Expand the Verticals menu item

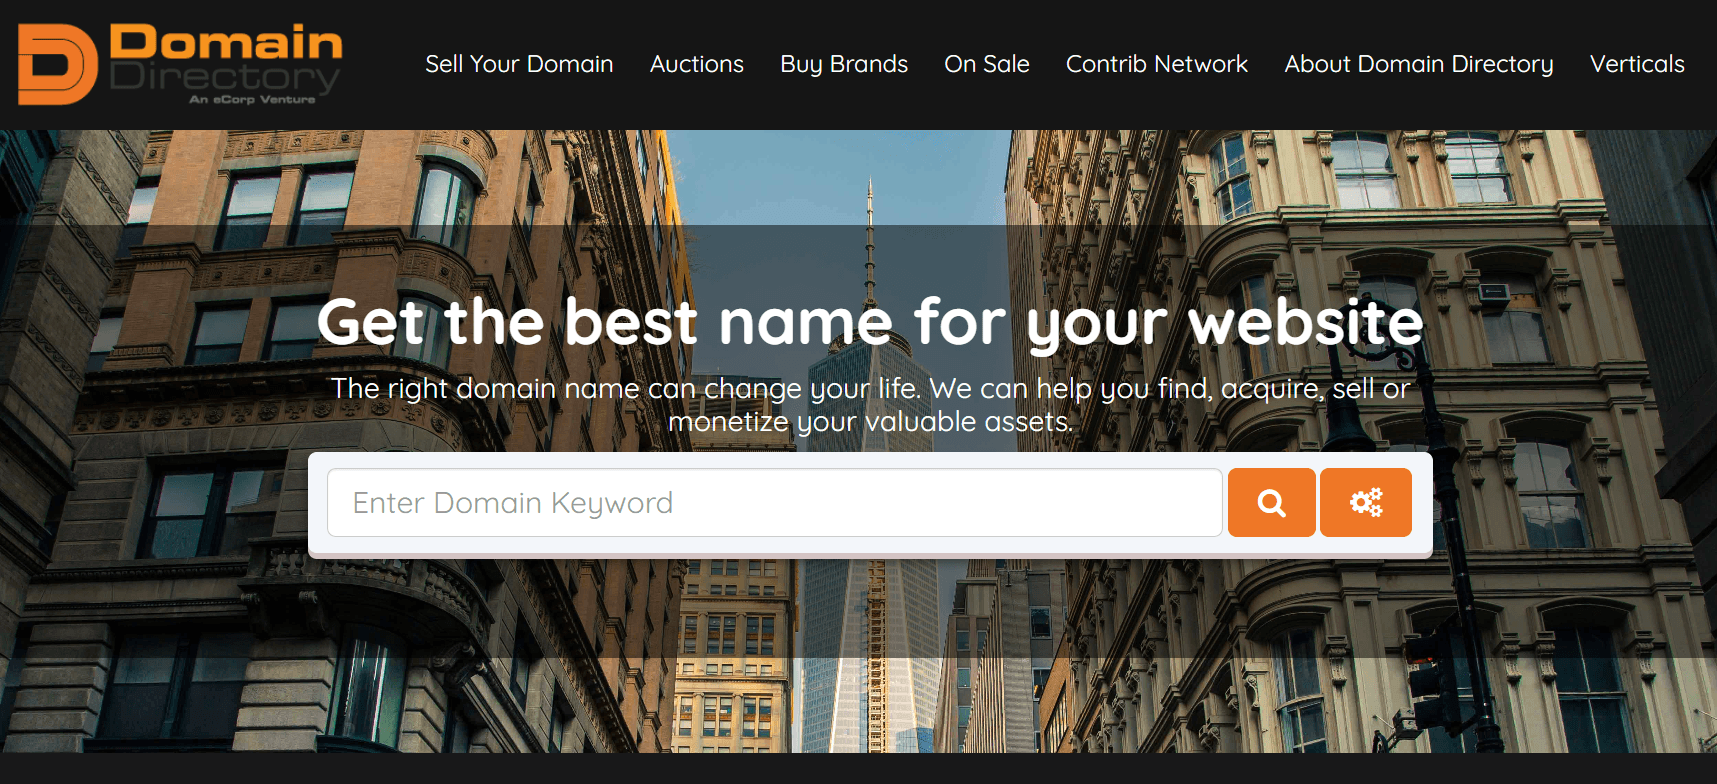tap(1637, 64)
